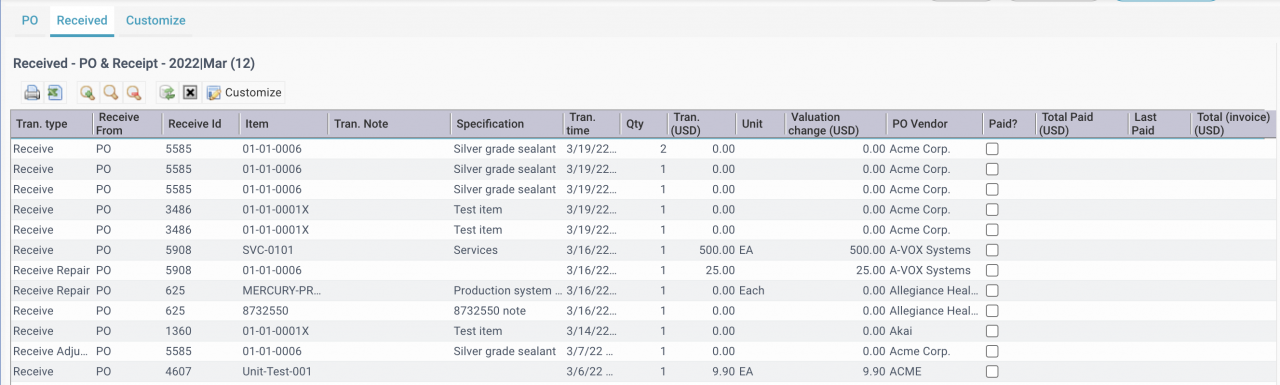Toggle Paid checkbox for the Akai vendor row

pos(992,331)
